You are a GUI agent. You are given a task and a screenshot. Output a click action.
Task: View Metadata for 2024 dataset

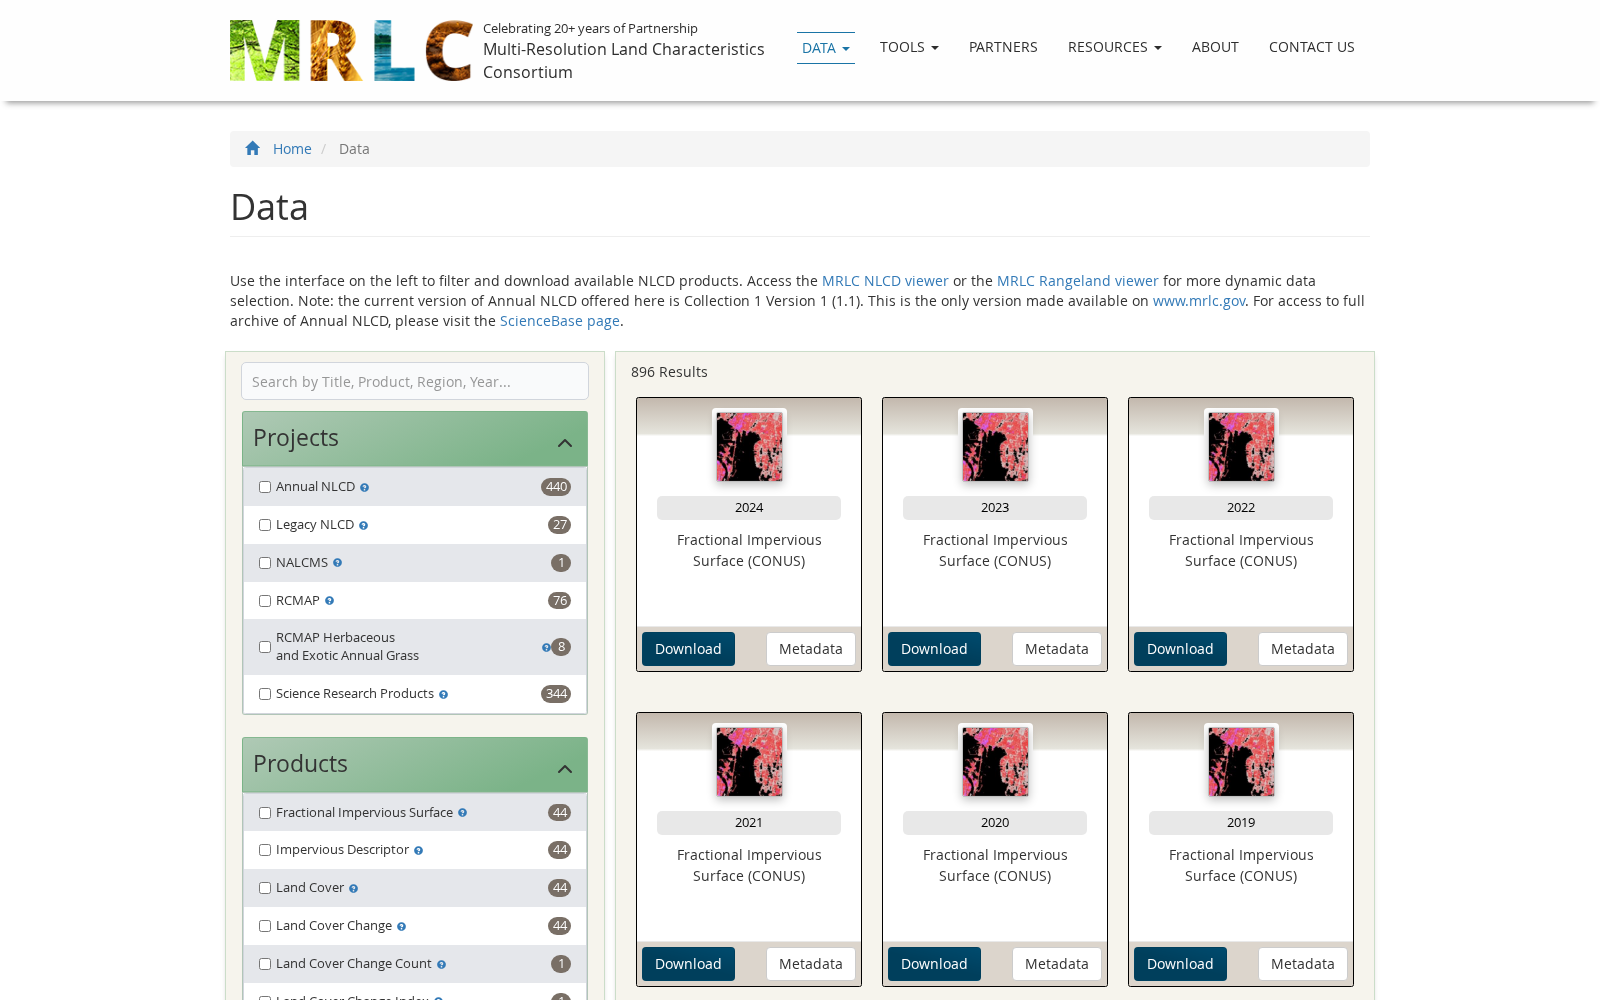pos(811,649)
